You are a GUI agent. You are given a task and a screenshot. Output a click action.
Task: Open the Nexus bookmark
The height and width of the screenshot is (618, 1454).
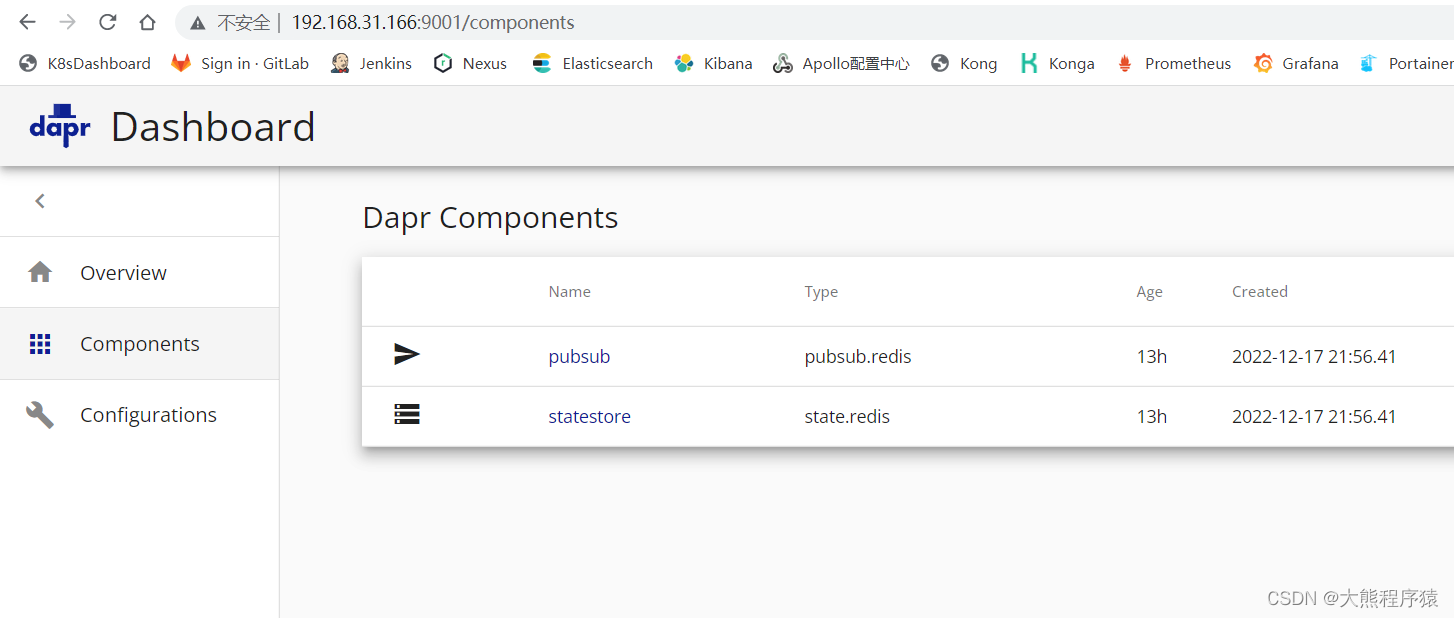click(483, 63)
